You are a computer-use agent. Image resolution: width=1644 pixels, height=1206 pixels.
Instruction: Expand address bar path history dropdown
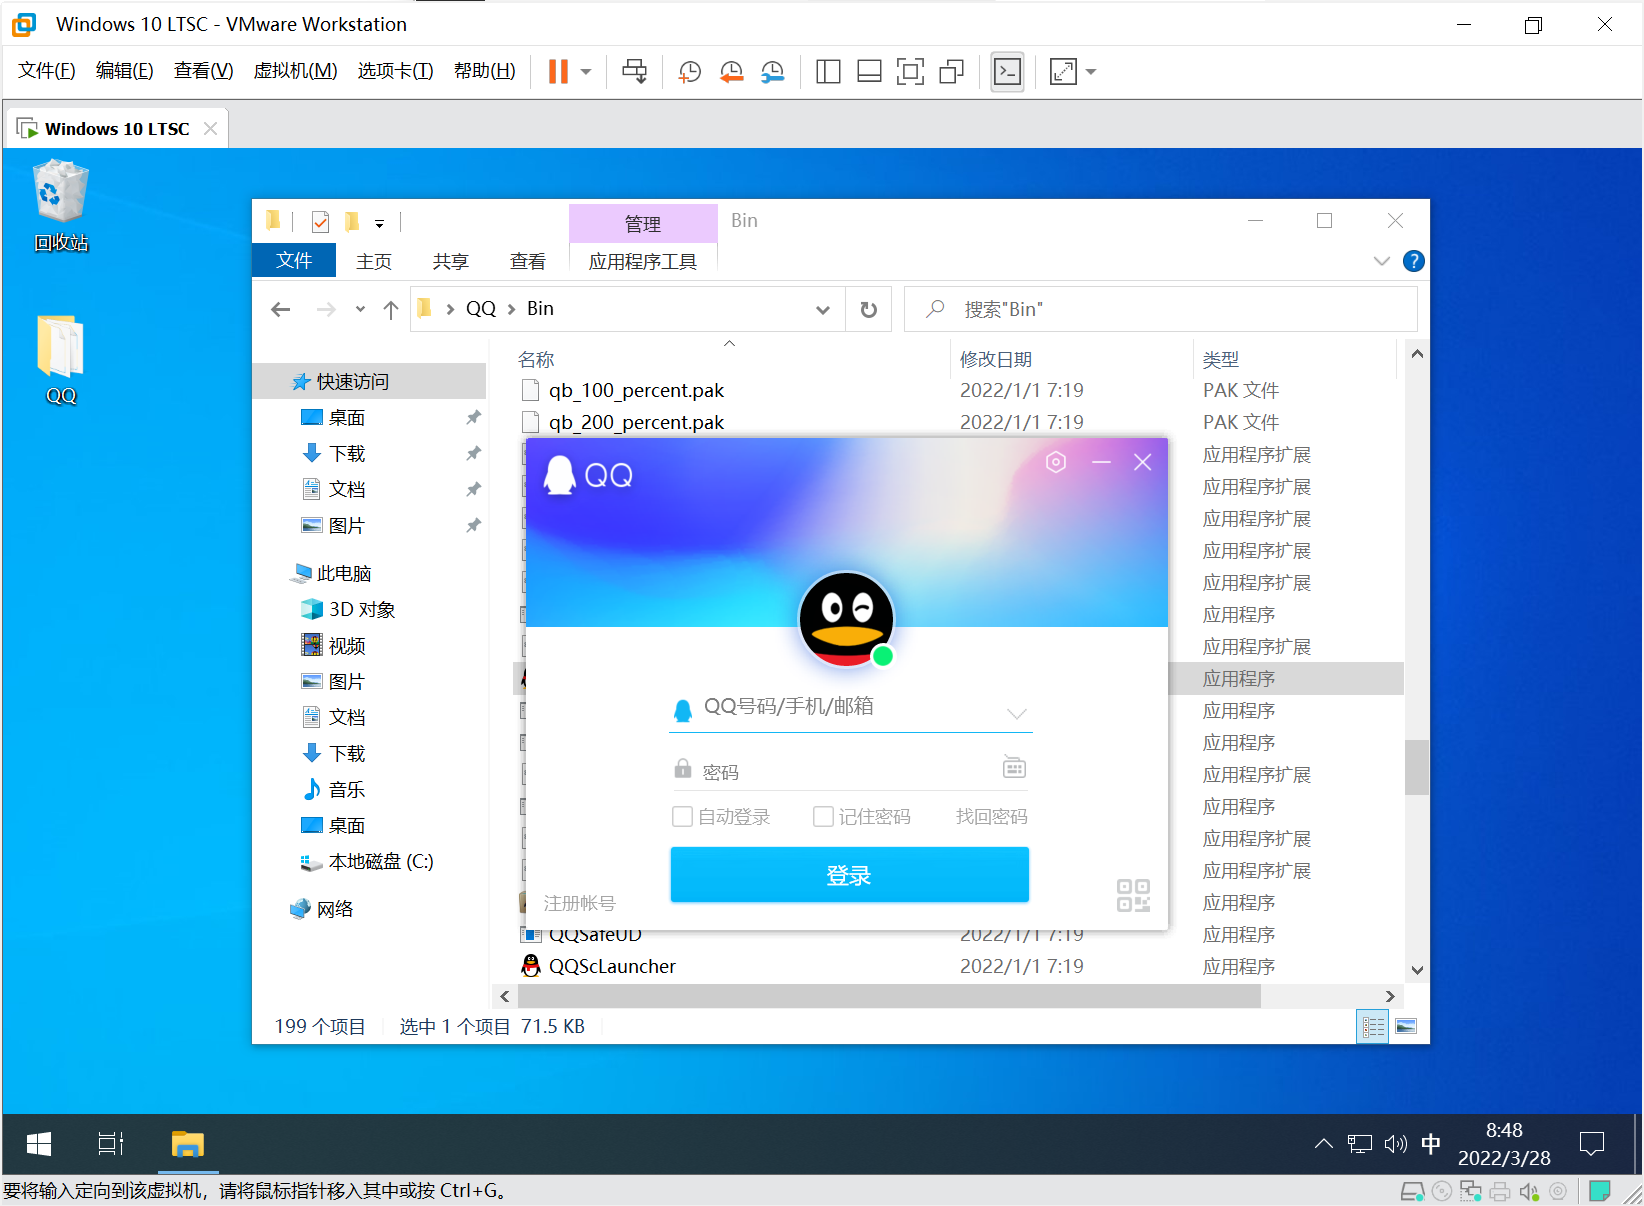click(822, 310)
